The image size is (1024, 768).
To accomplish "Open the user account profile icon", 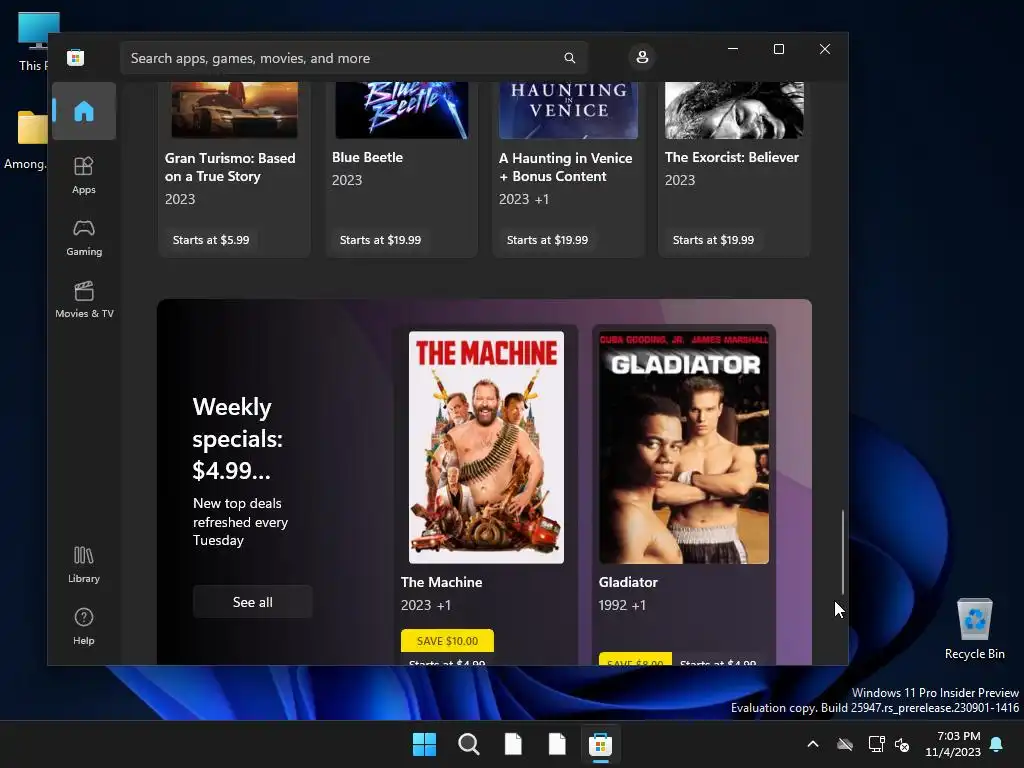I will pyautogui.click(x=642, y=57).
